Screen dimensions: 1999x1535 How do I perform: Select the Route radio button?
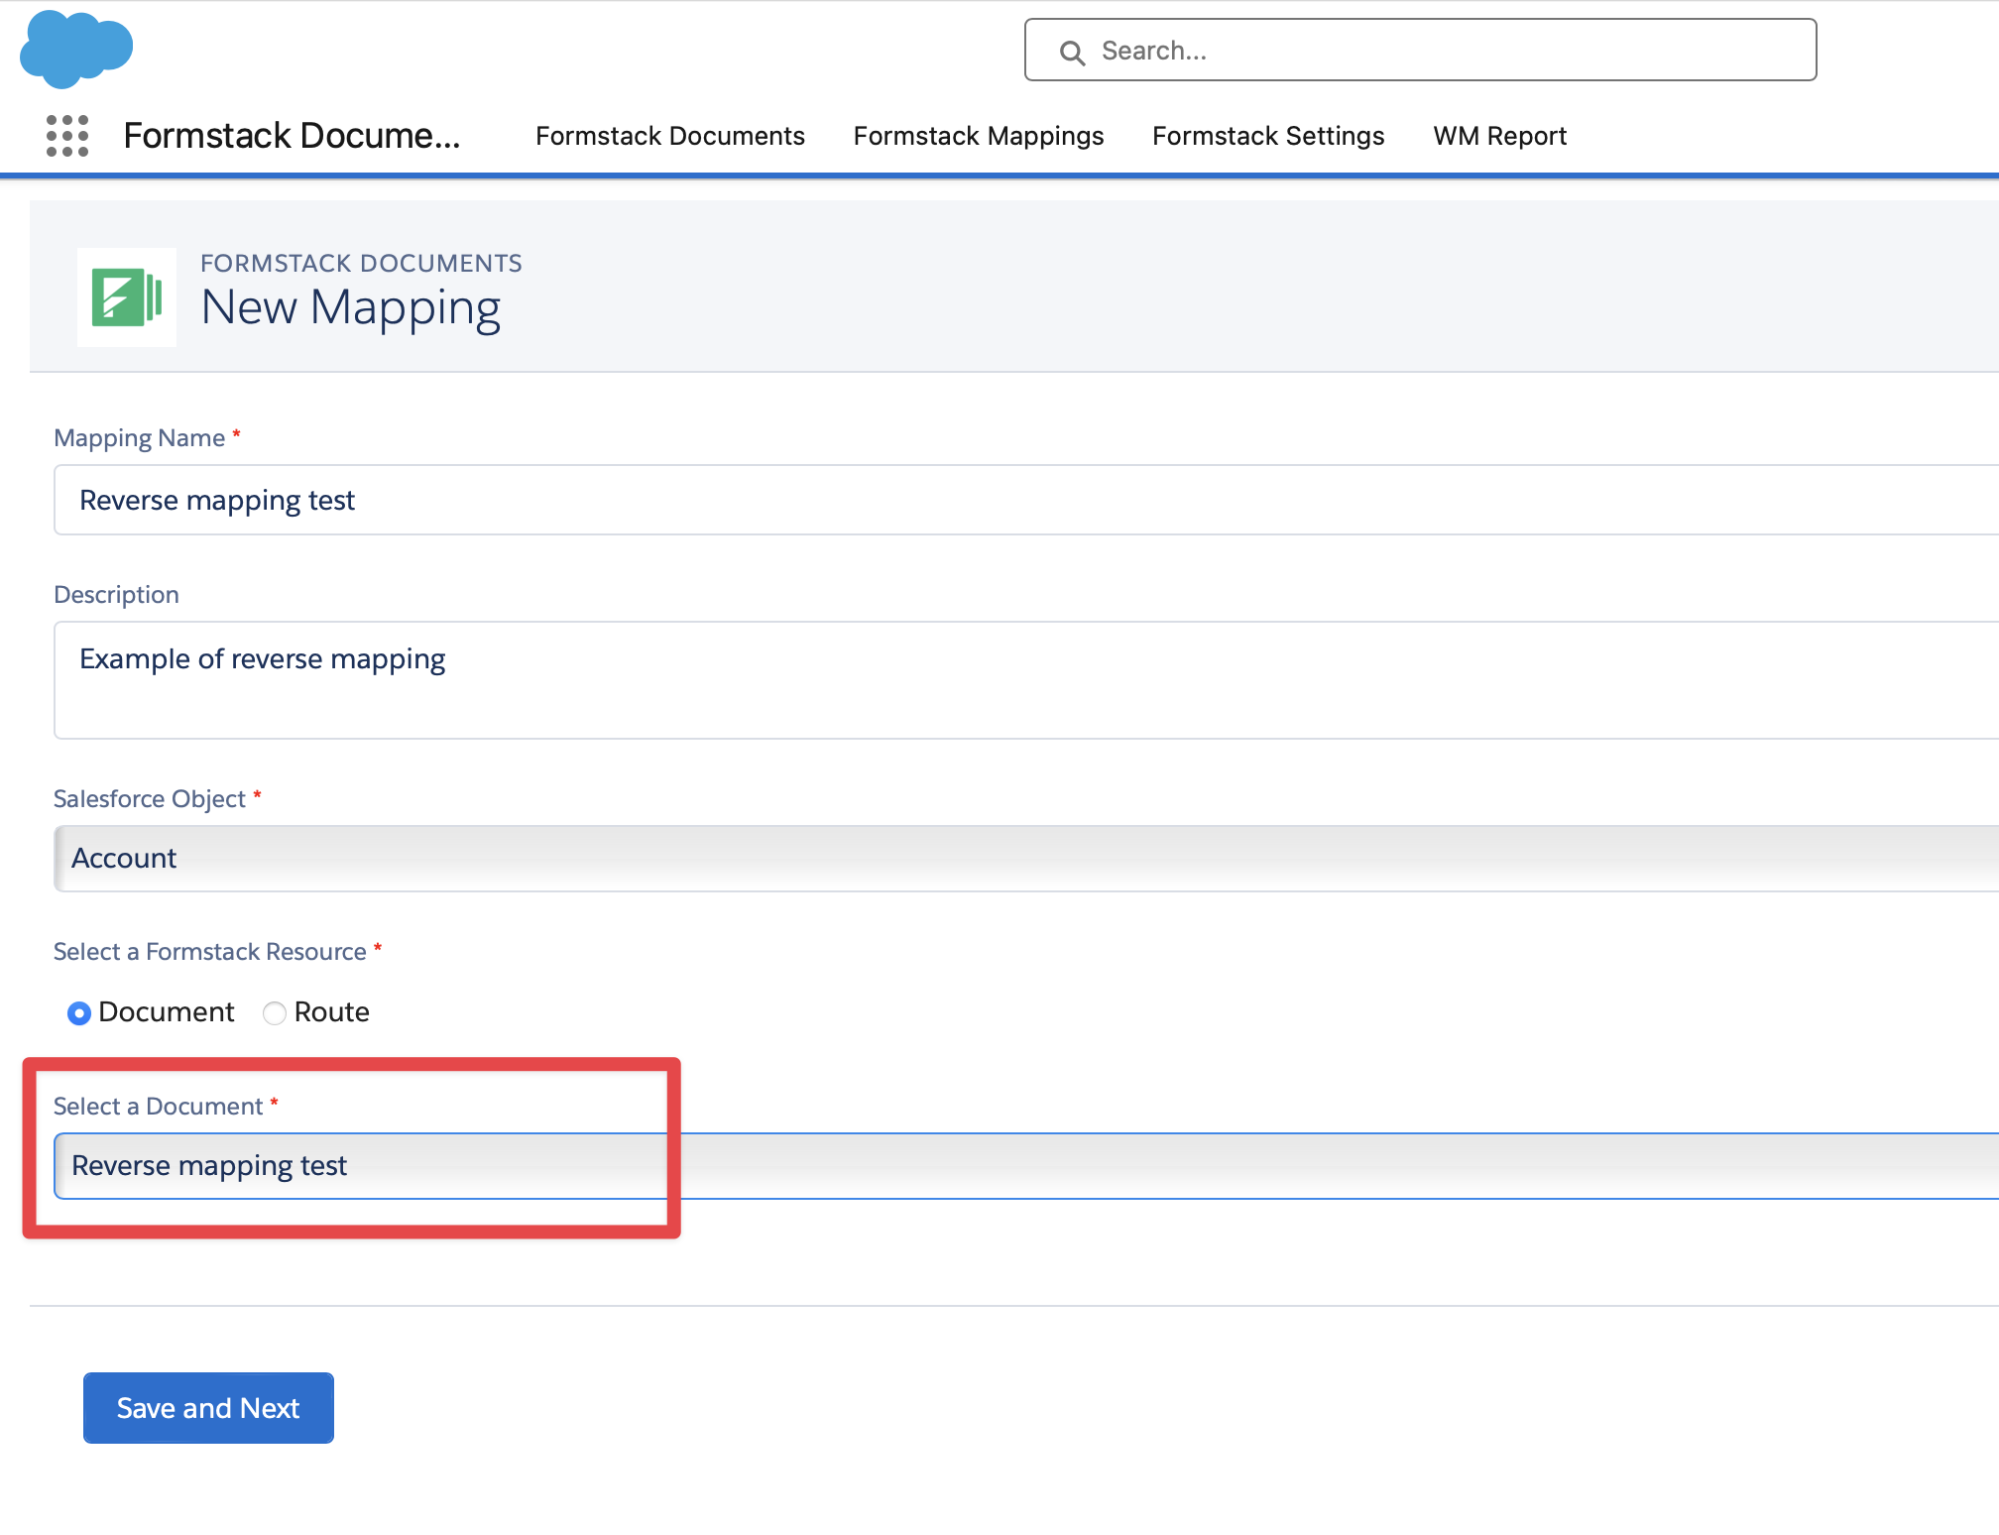[274, 1013]
